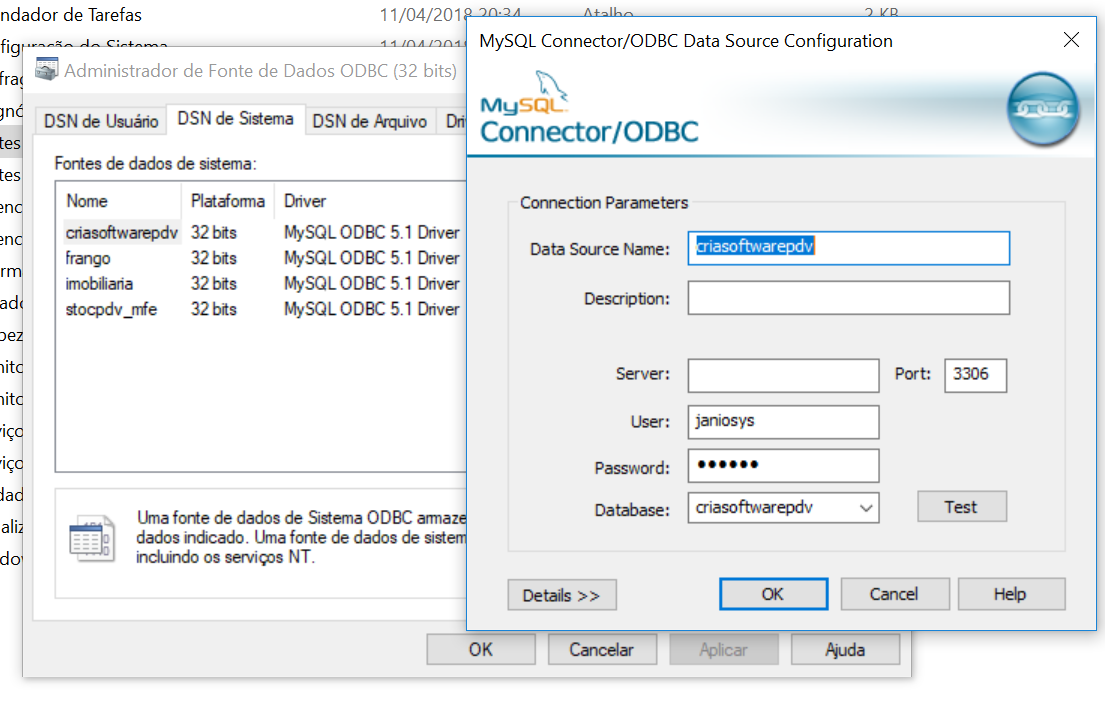Click the ODBC Administrator window title icon
1105x705 pixels.
pos(46,70)
